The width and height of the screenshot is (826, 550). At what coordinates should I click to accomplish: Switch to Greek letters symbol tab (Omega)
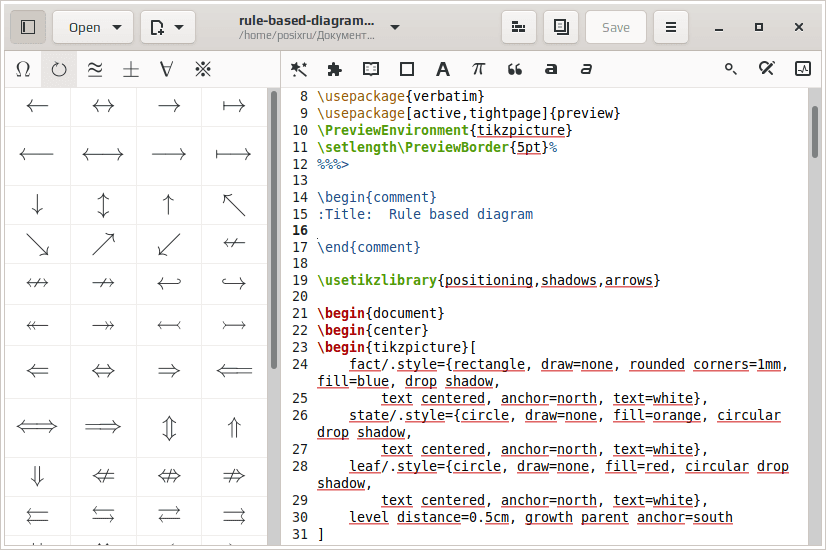coord(23,69)
